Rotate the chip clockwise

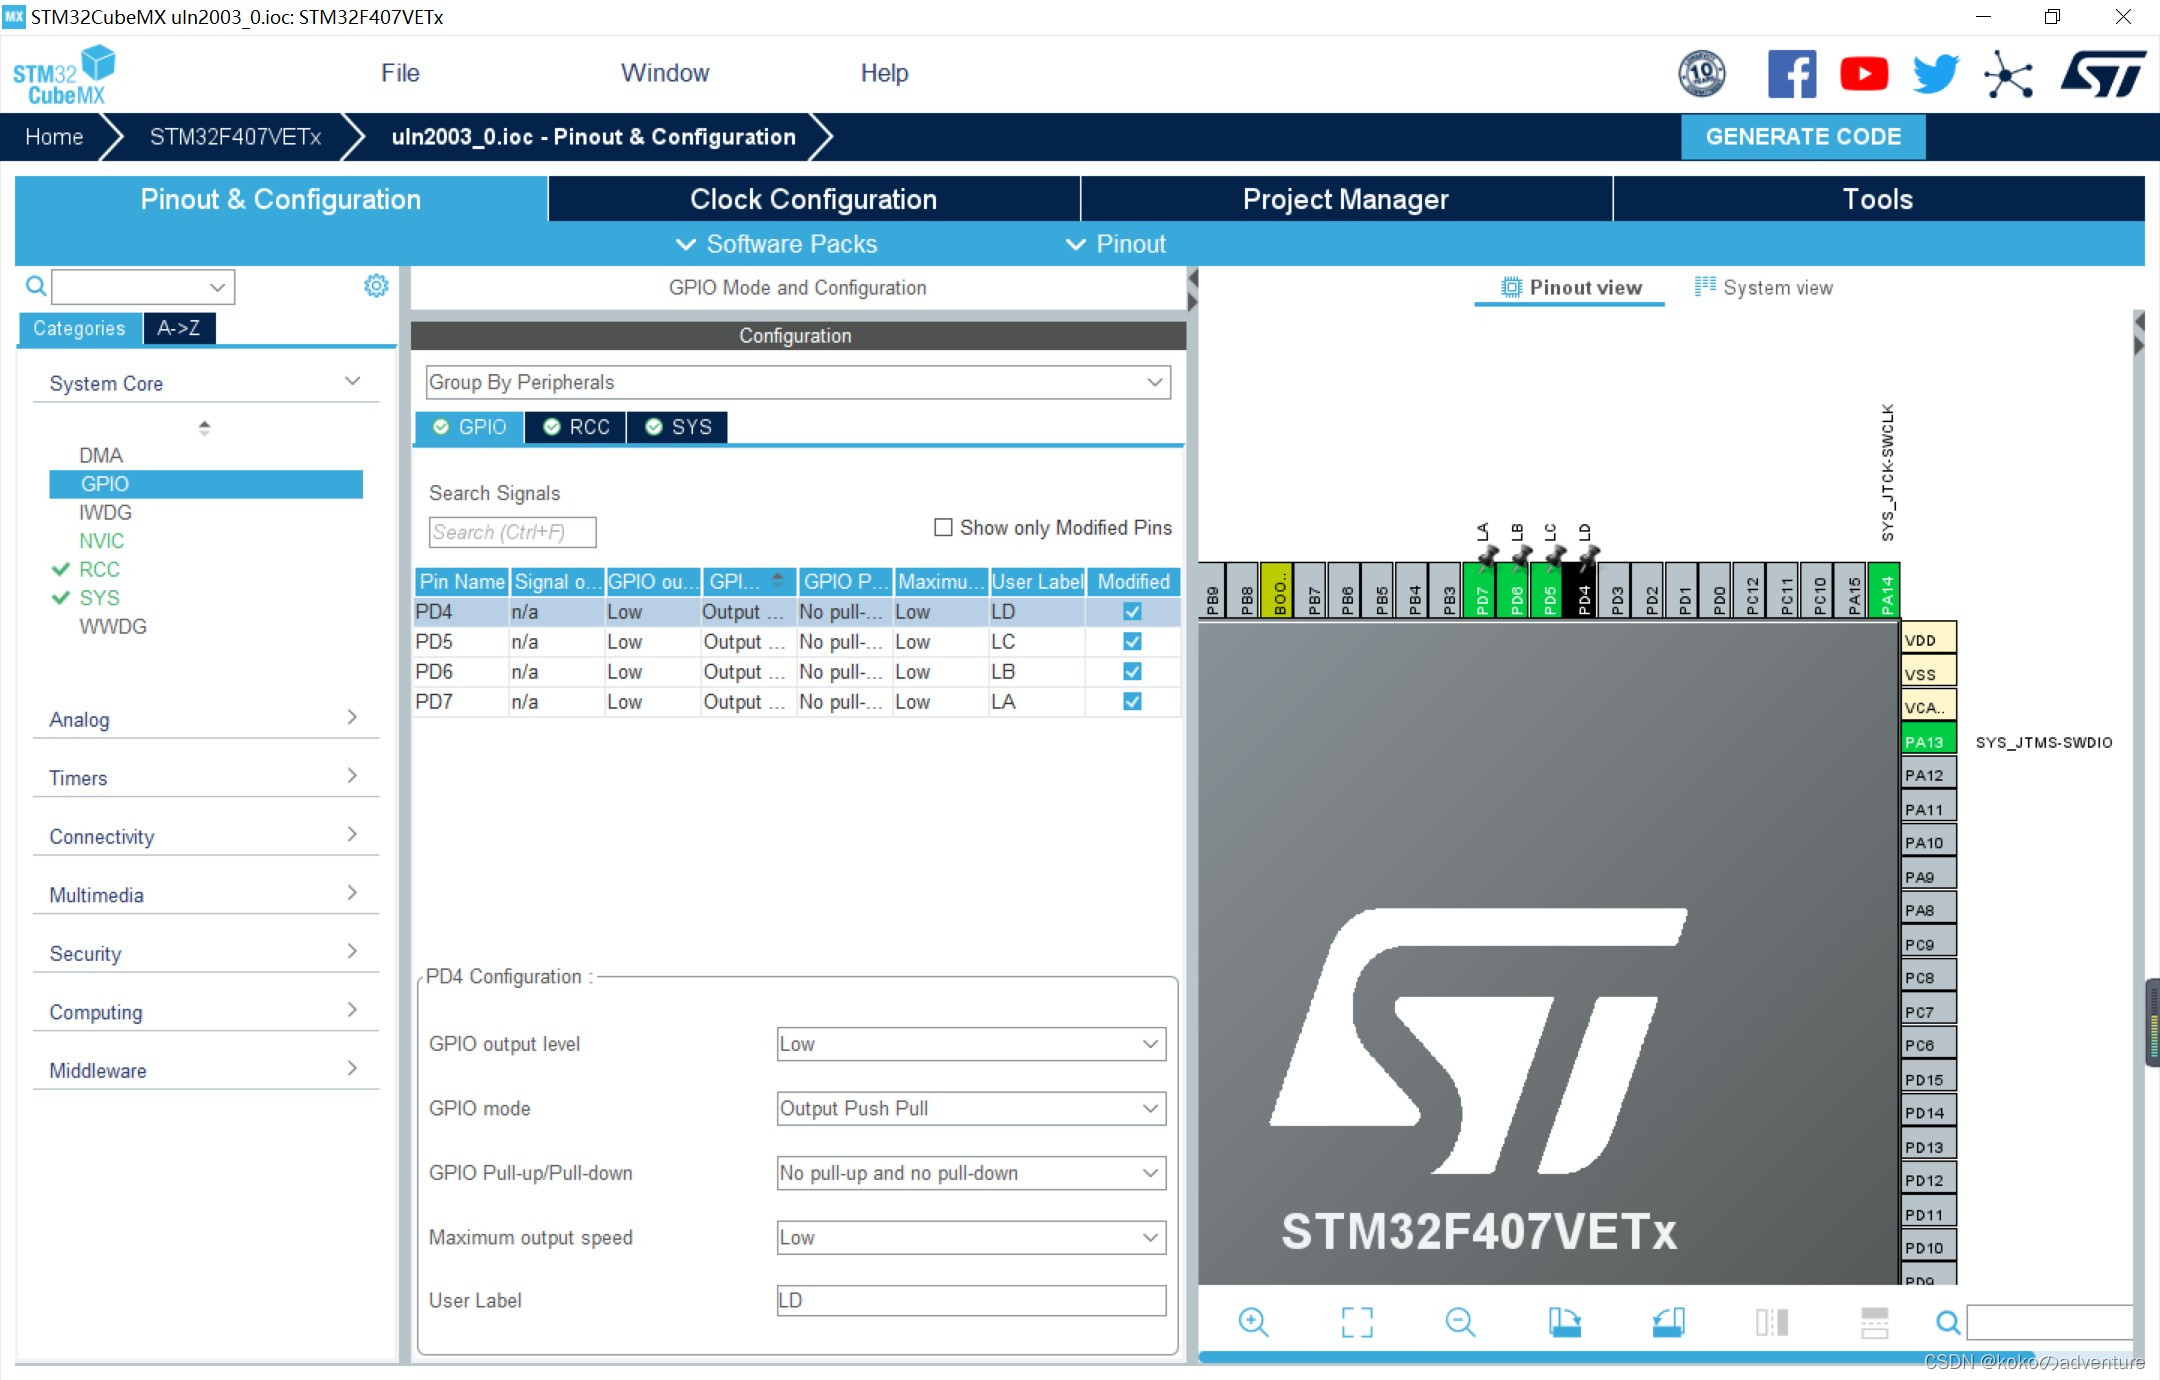point(1565,1322)
